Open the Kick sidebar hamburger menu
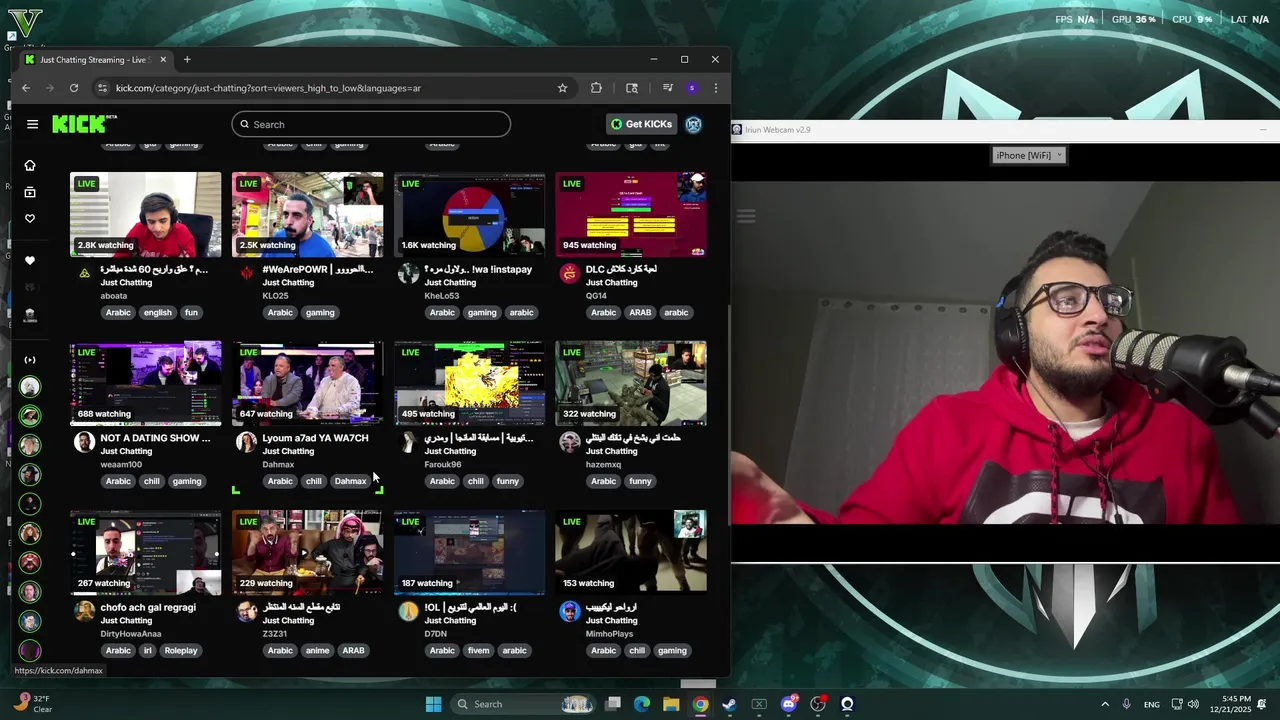The width and height of the screenshot is (1280, 720). click(x=32, y=124)
